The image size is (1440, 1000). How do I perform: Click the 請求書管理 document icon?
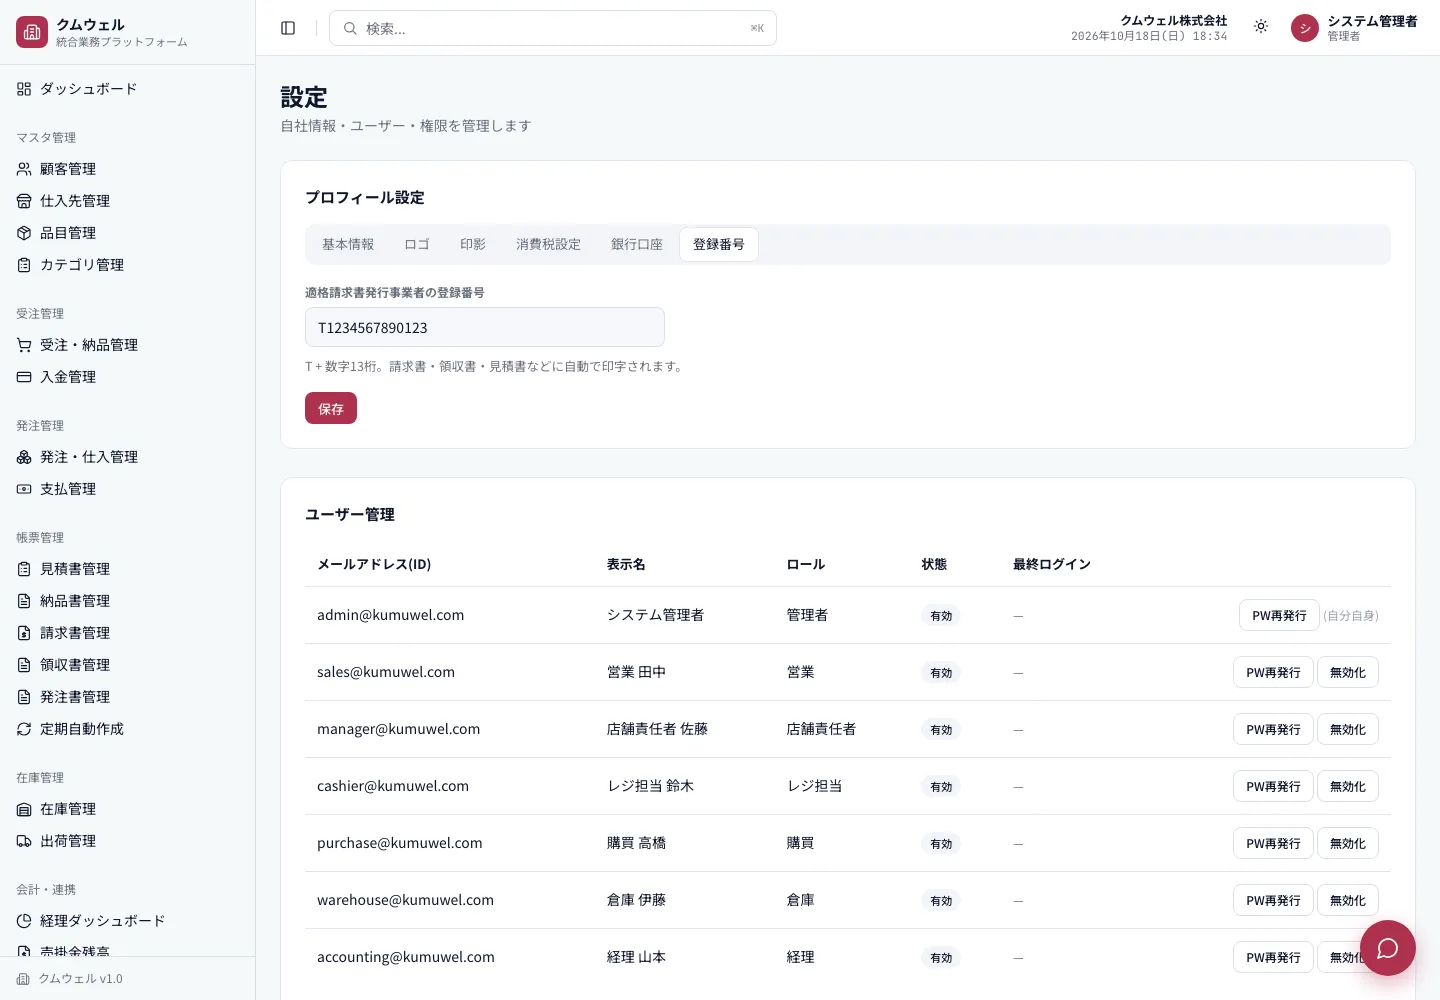24,633
